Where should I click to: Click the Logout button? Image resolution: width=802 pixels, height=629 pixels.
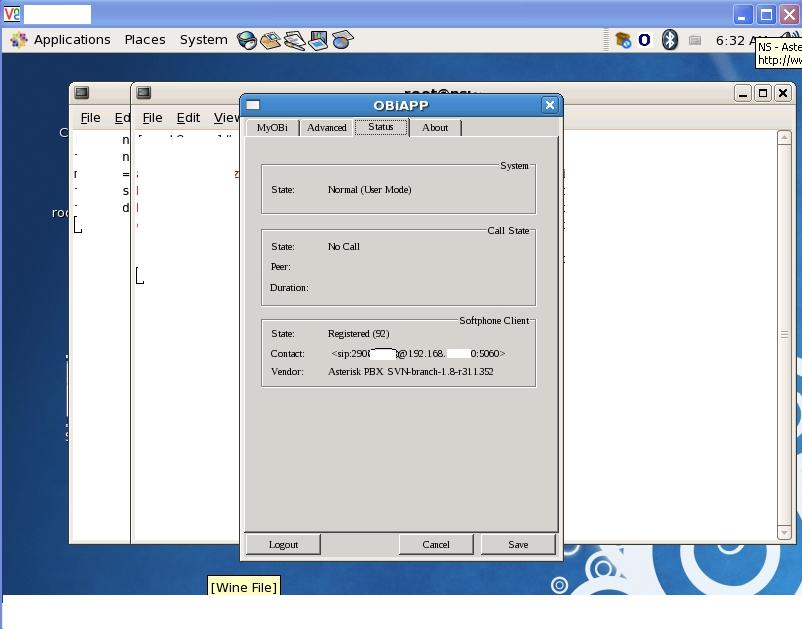[x=283, y=545]
